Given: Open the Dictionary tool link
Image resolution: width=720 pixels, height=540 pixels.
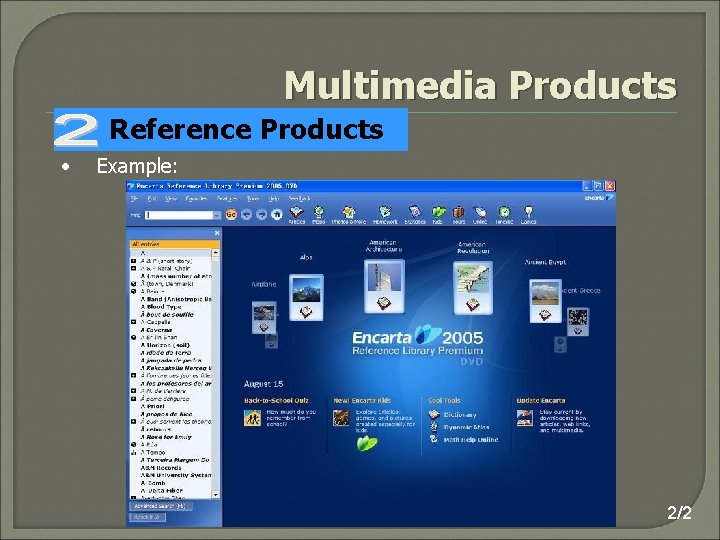Looking at the screenshot, I should (x=460, y=415).
